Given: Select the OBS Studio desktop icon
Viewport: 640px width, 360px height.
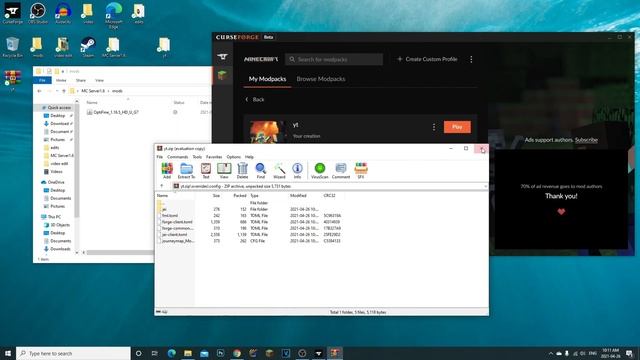Looking at the screenshot, I should (38, 13).
